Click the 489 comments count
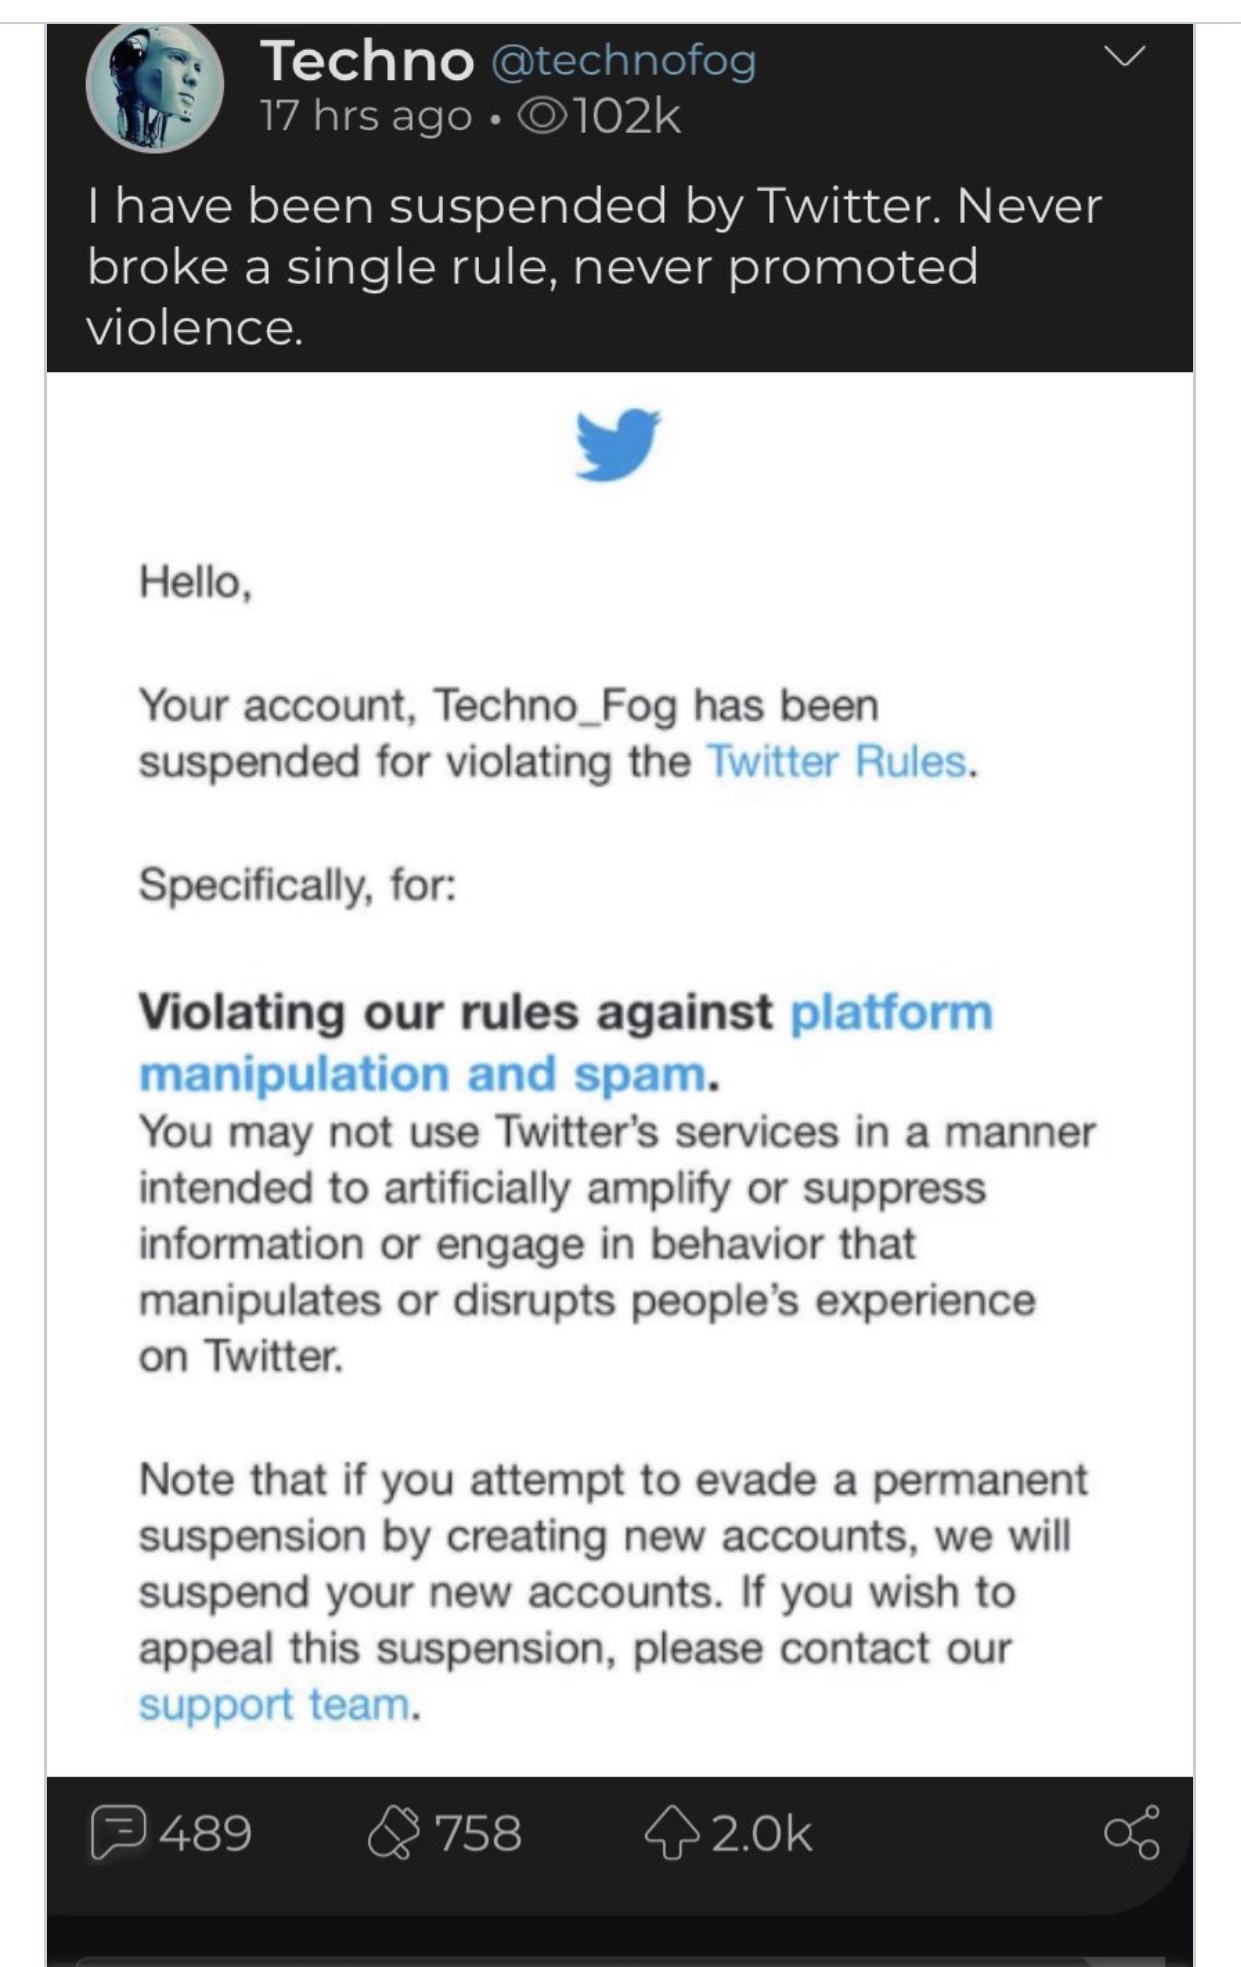This screenshot has height=1967, width=1241. tap(205, 1833)
